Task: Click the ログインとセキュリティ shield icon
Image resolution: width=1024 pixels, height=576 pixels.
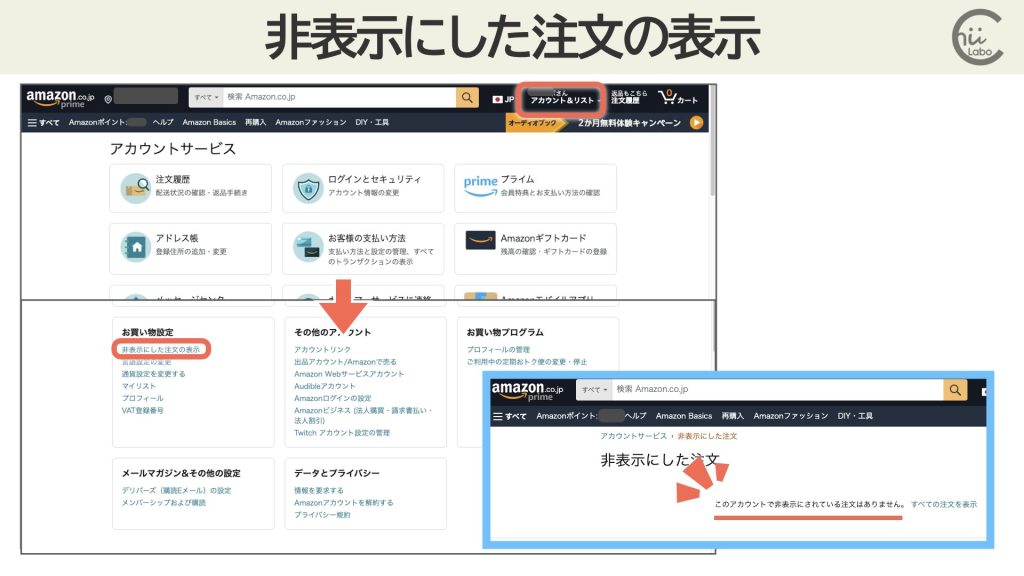Action: 308,188
